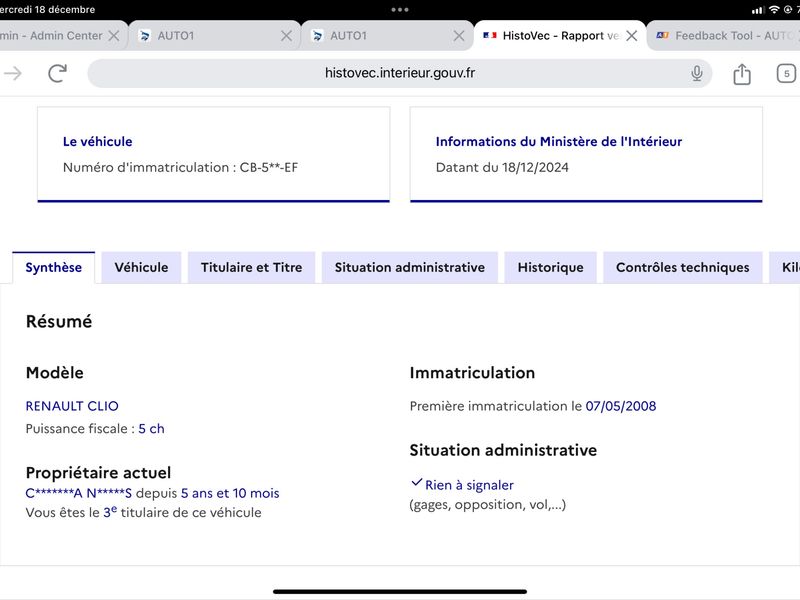The image size is (800, 600).
Task: Click Informations du Ministère de l'Intérieur heading
Action: 559,141
